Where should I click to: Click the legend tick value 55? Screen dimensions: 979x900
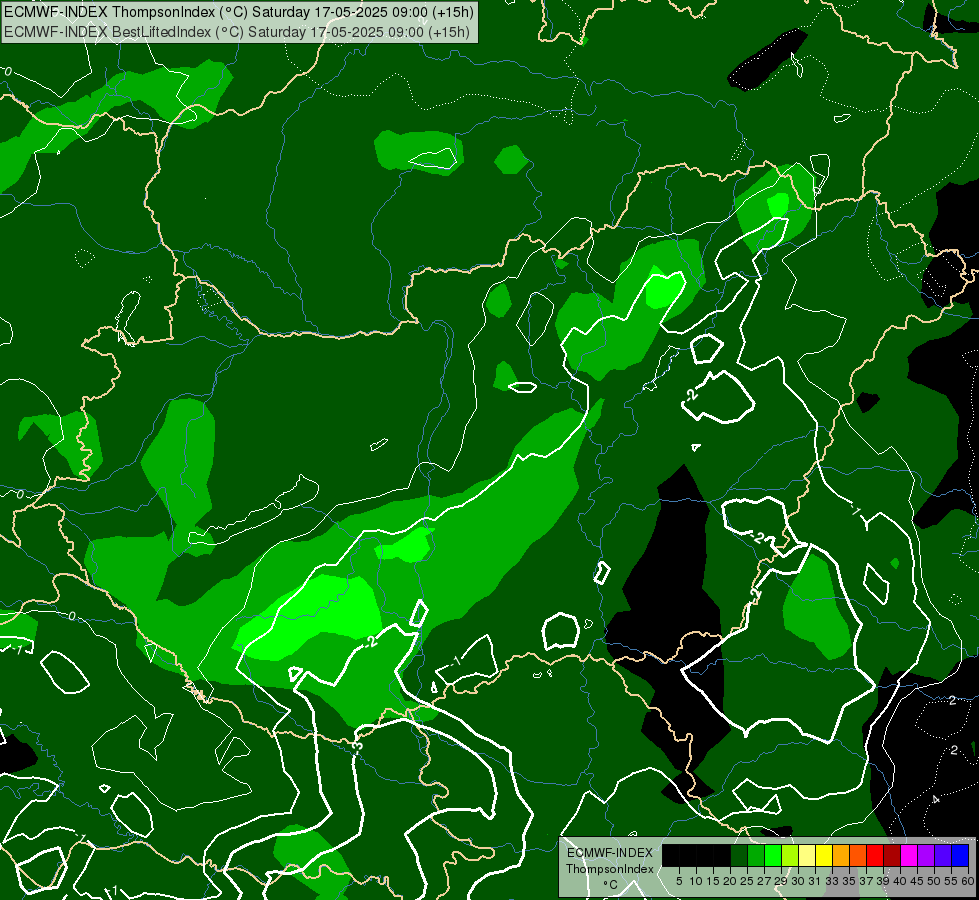(950, 881)
